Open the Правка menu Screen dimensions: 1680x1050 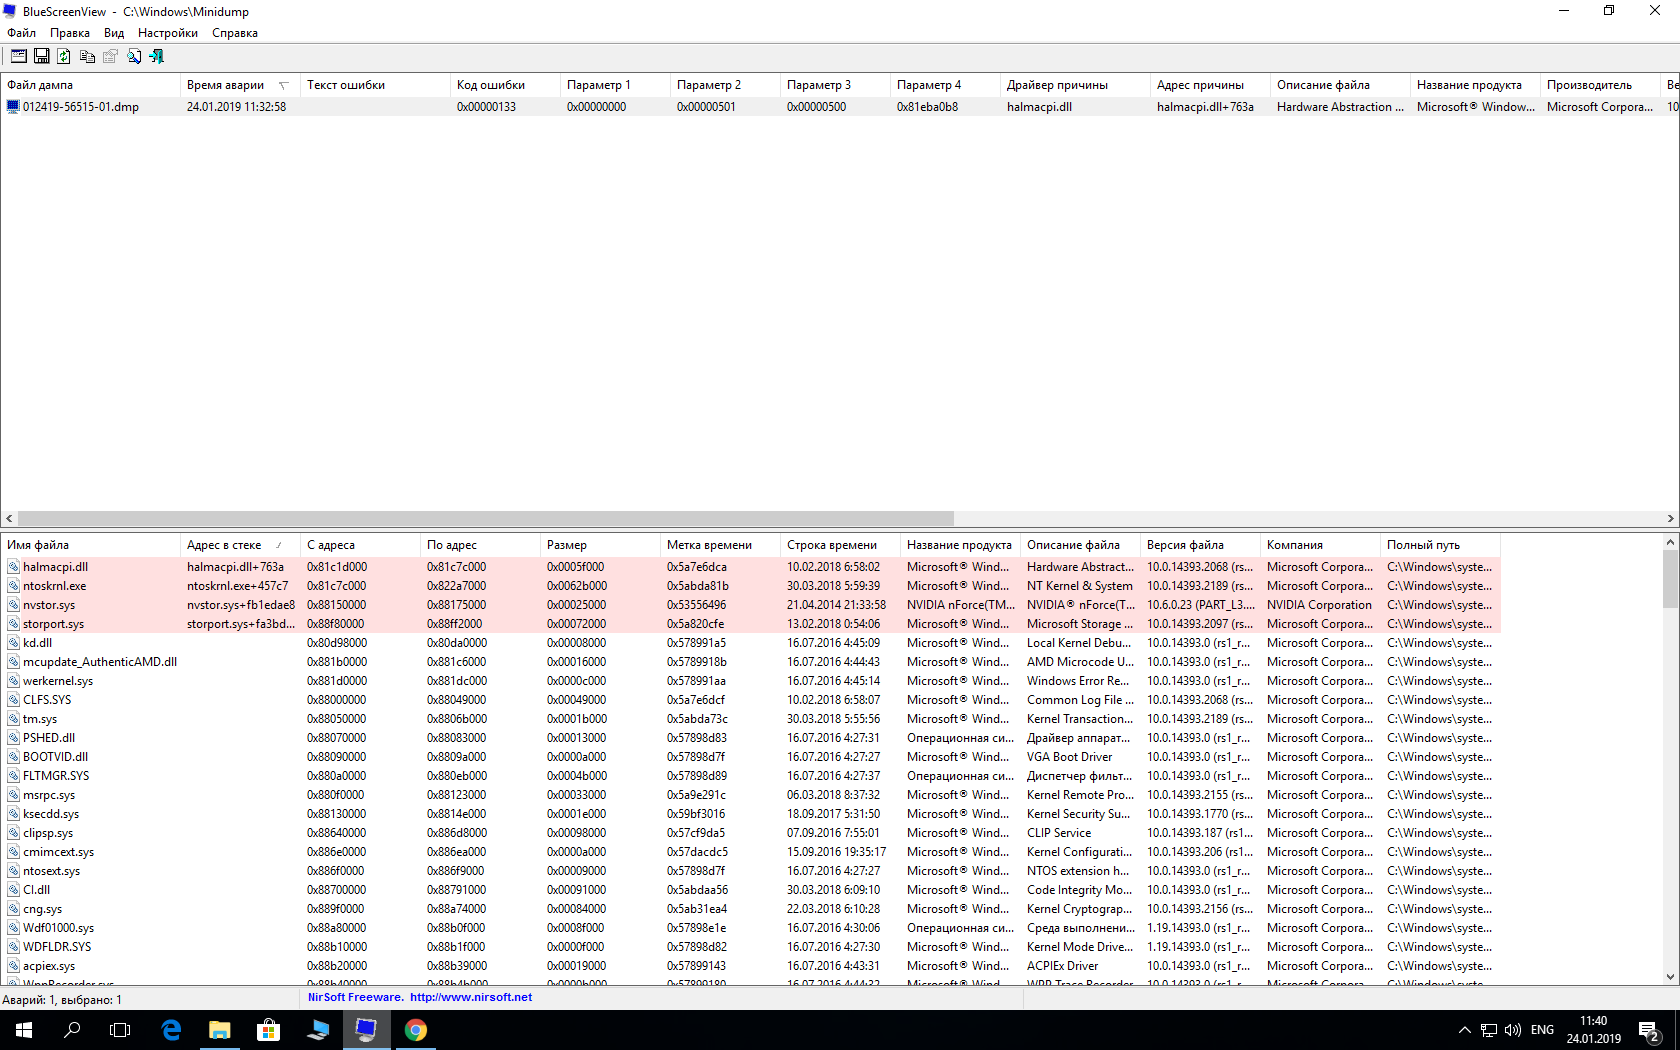[70, 33]
